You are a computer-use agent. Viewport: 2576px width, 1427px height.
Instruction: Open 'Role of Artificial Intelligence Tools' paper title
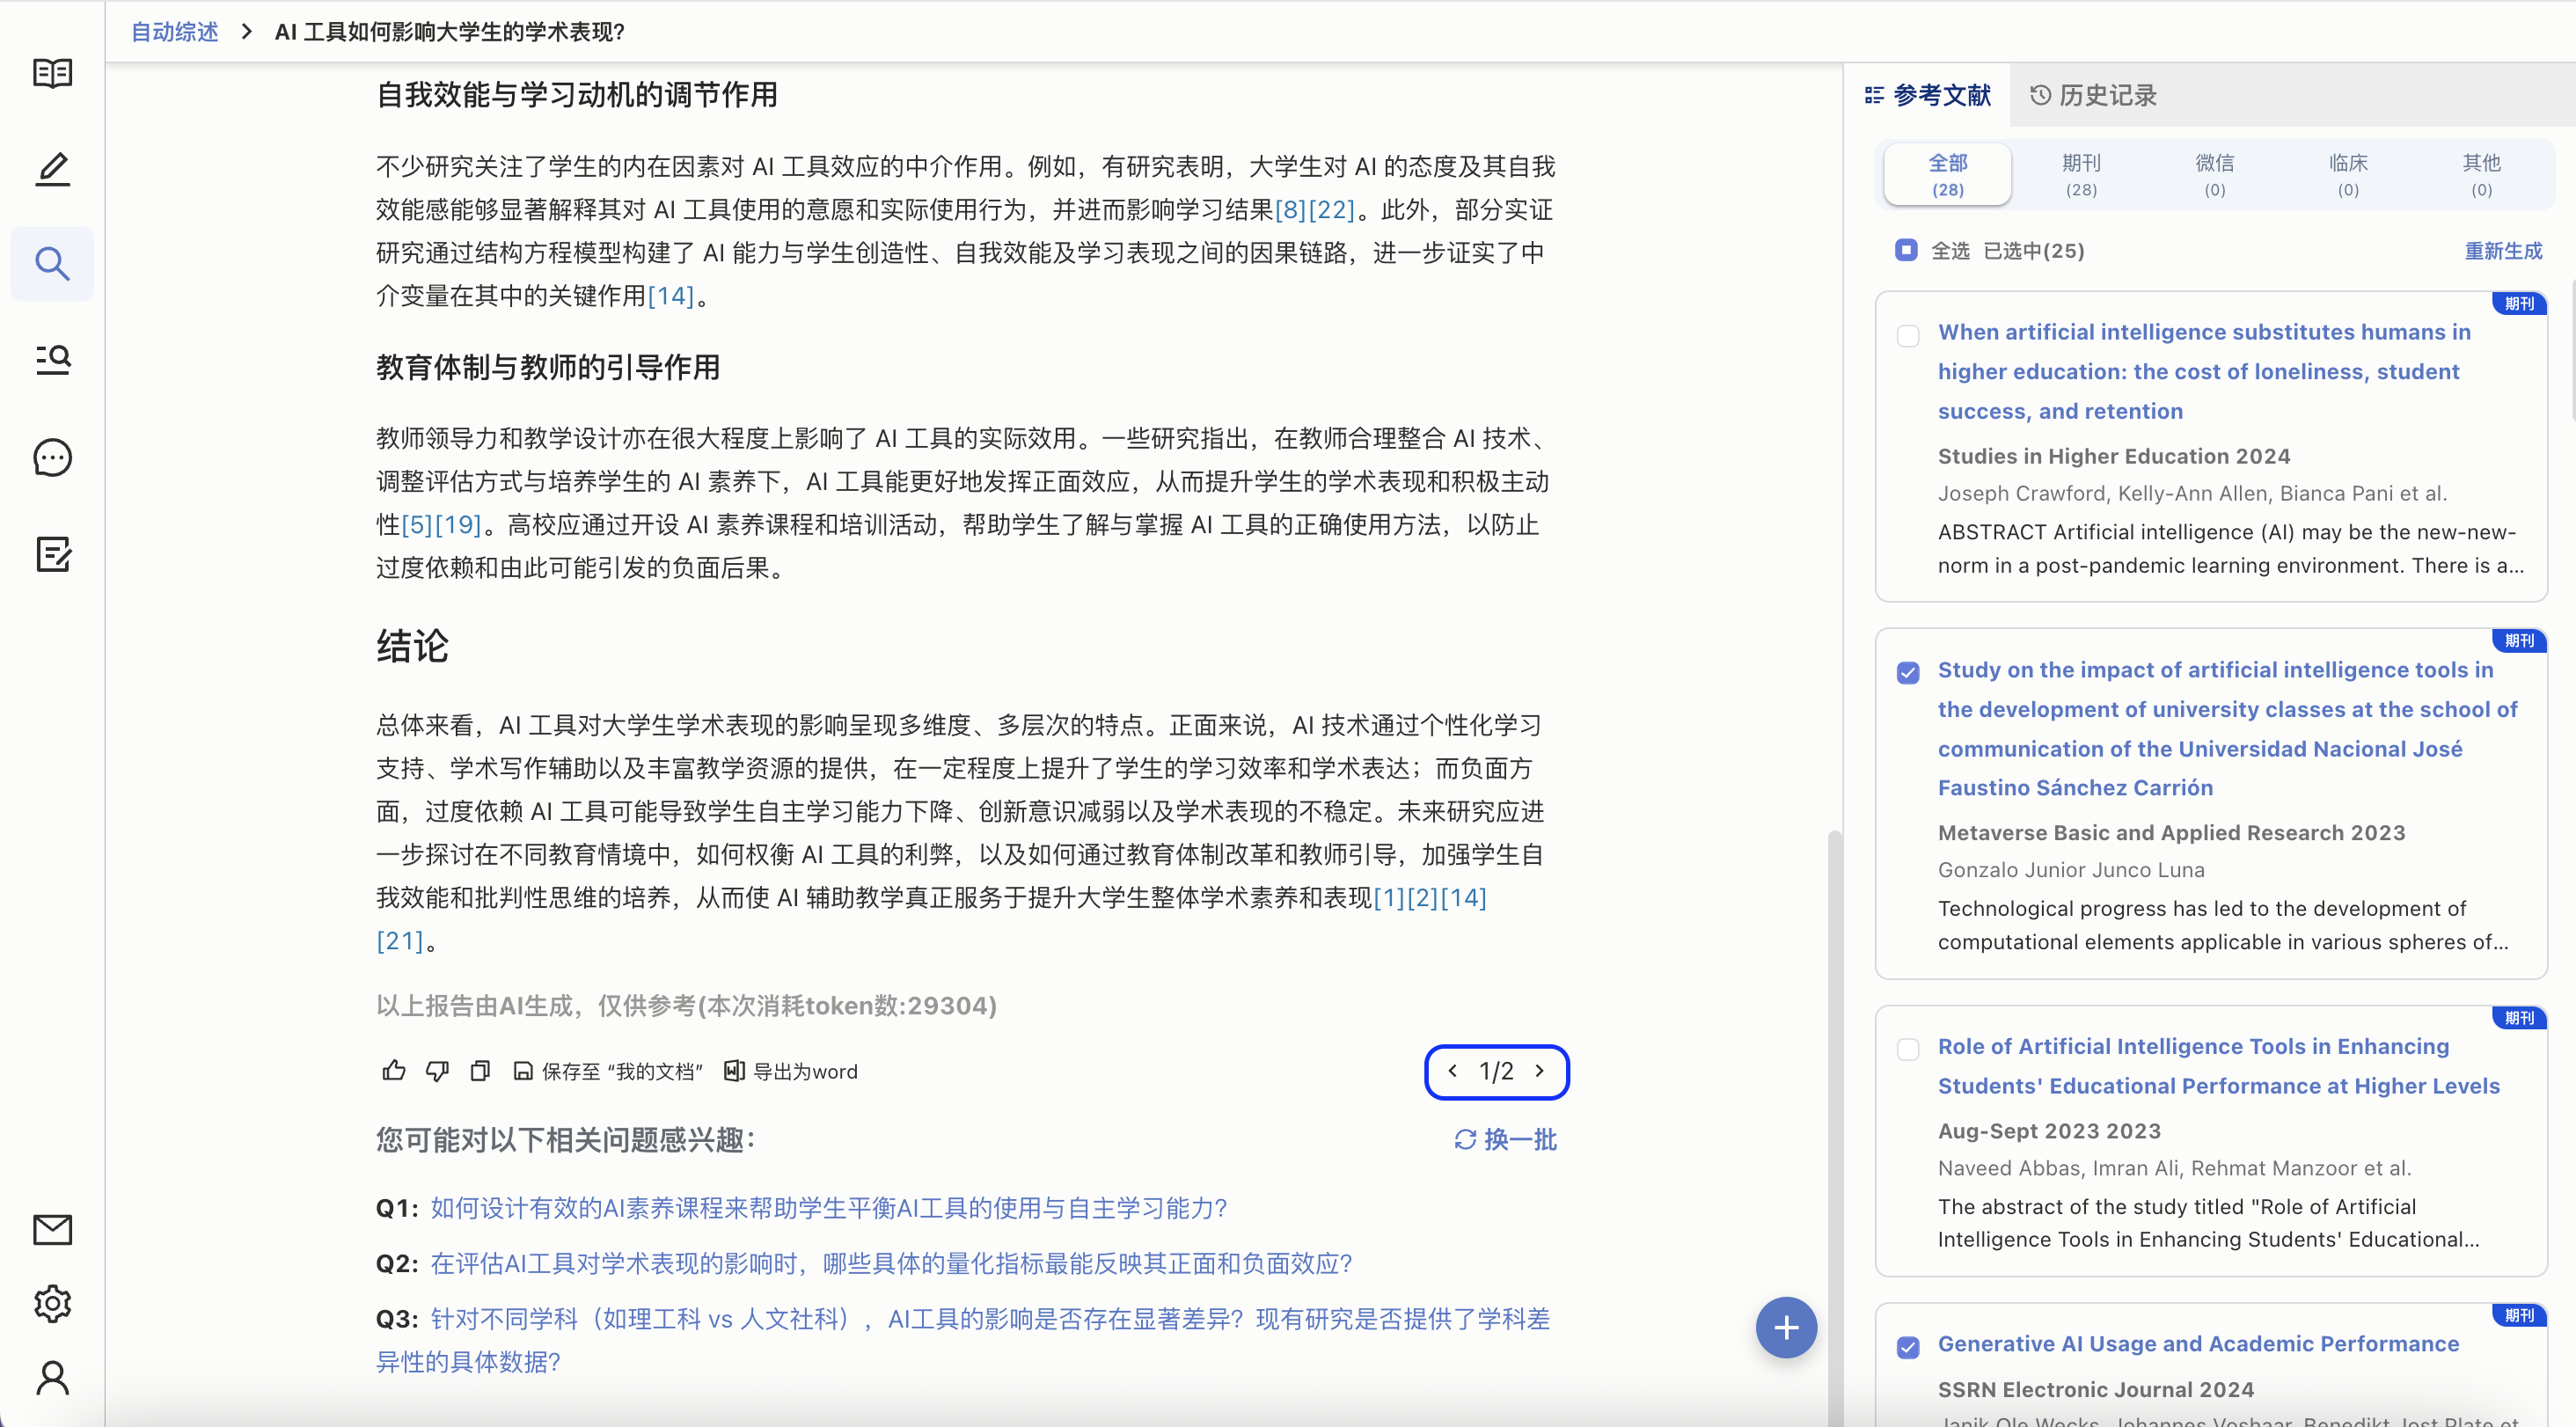[x=2218, y=1065]
